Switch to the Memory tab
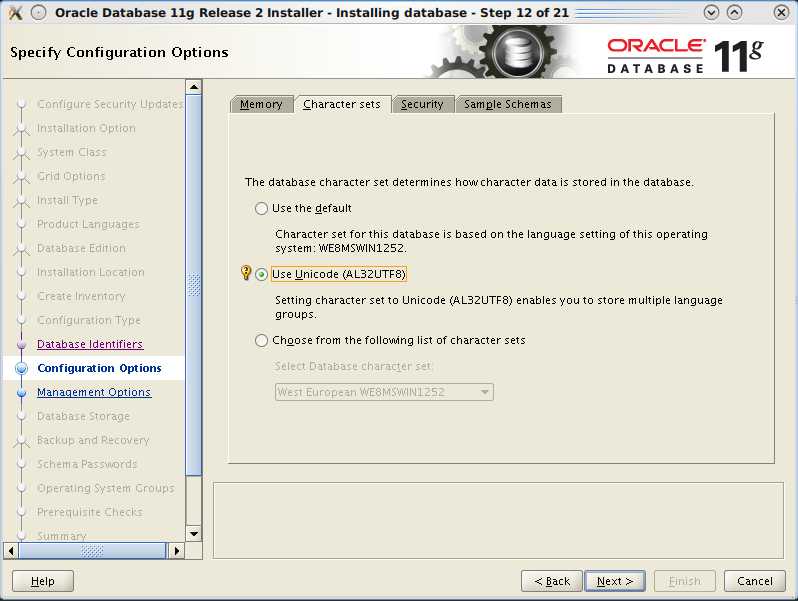The image size is (798, 601). (261, 104)
